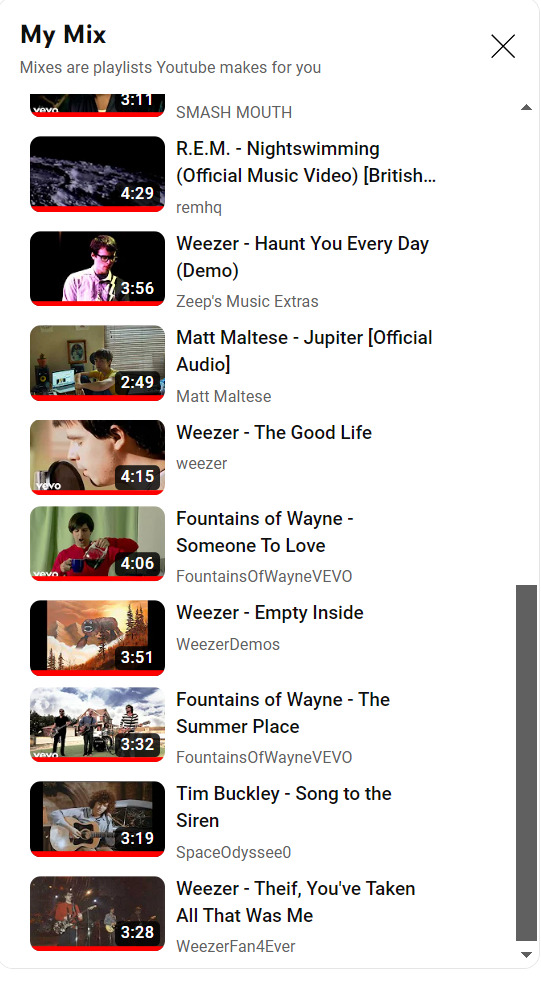Open the SpaceOdyssee0 channel name
This screenshot has width=541, height=993.
pos(234,852)
